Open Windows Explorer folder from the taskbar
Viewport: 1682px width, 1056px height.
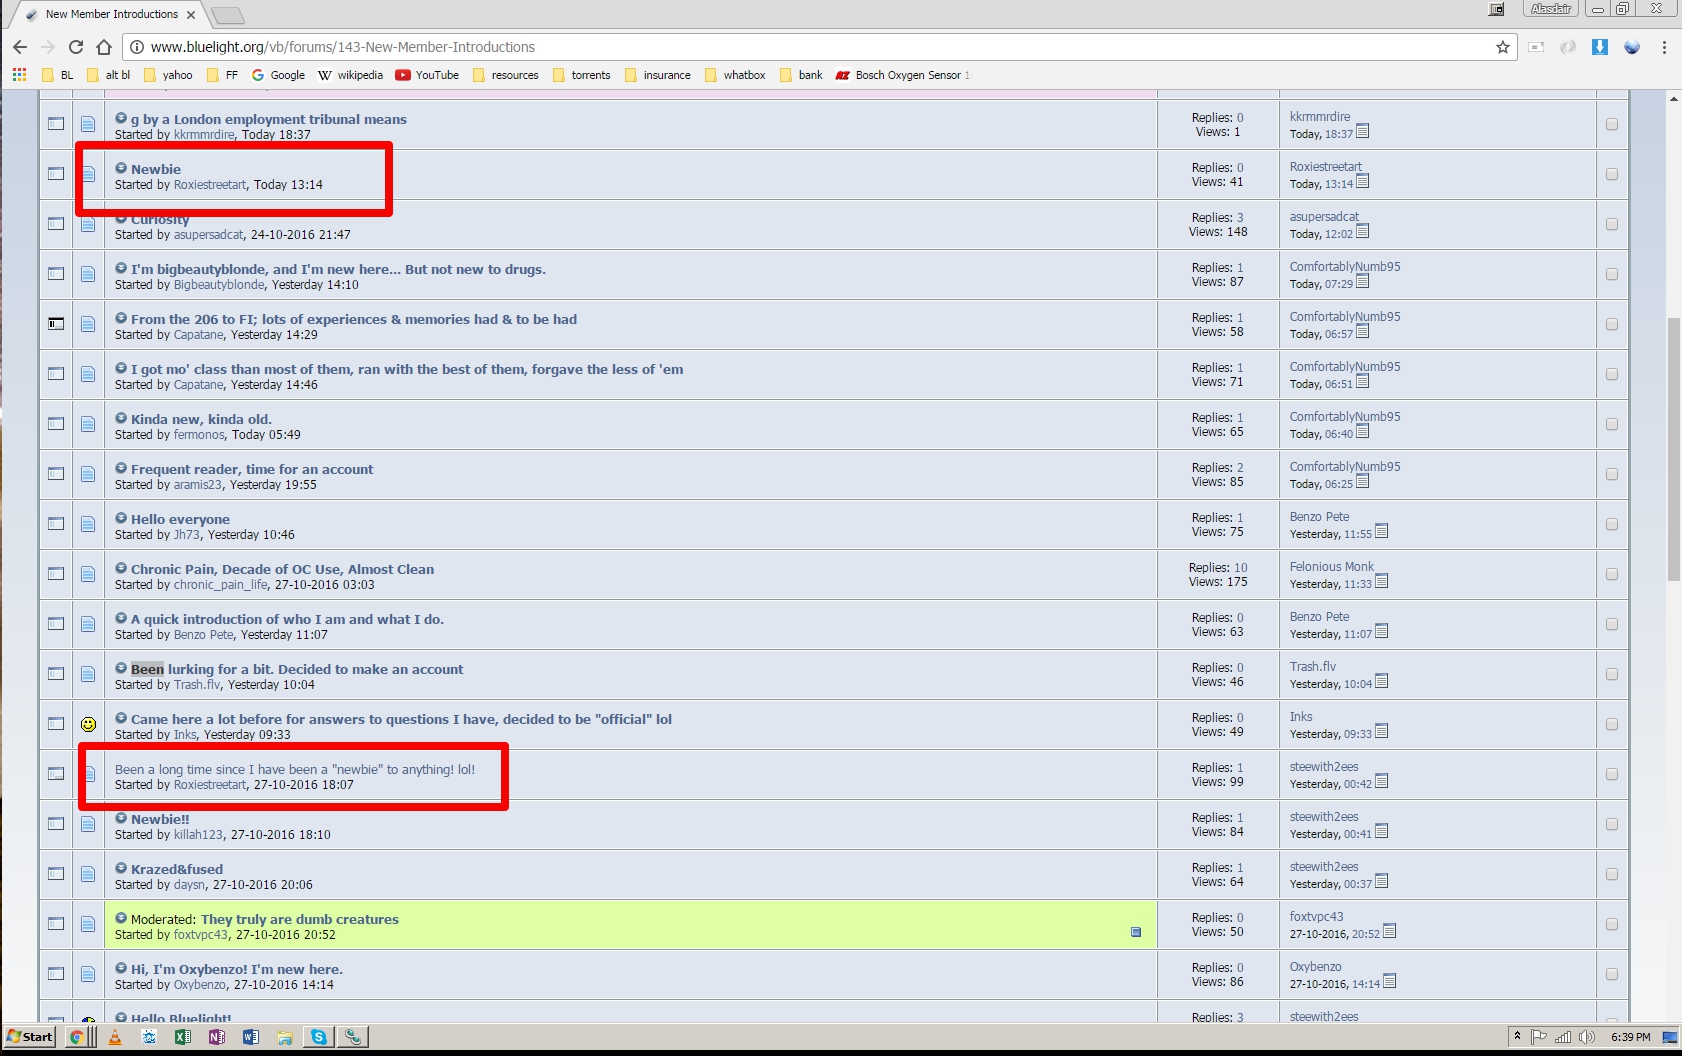[x=285, y=1037]
